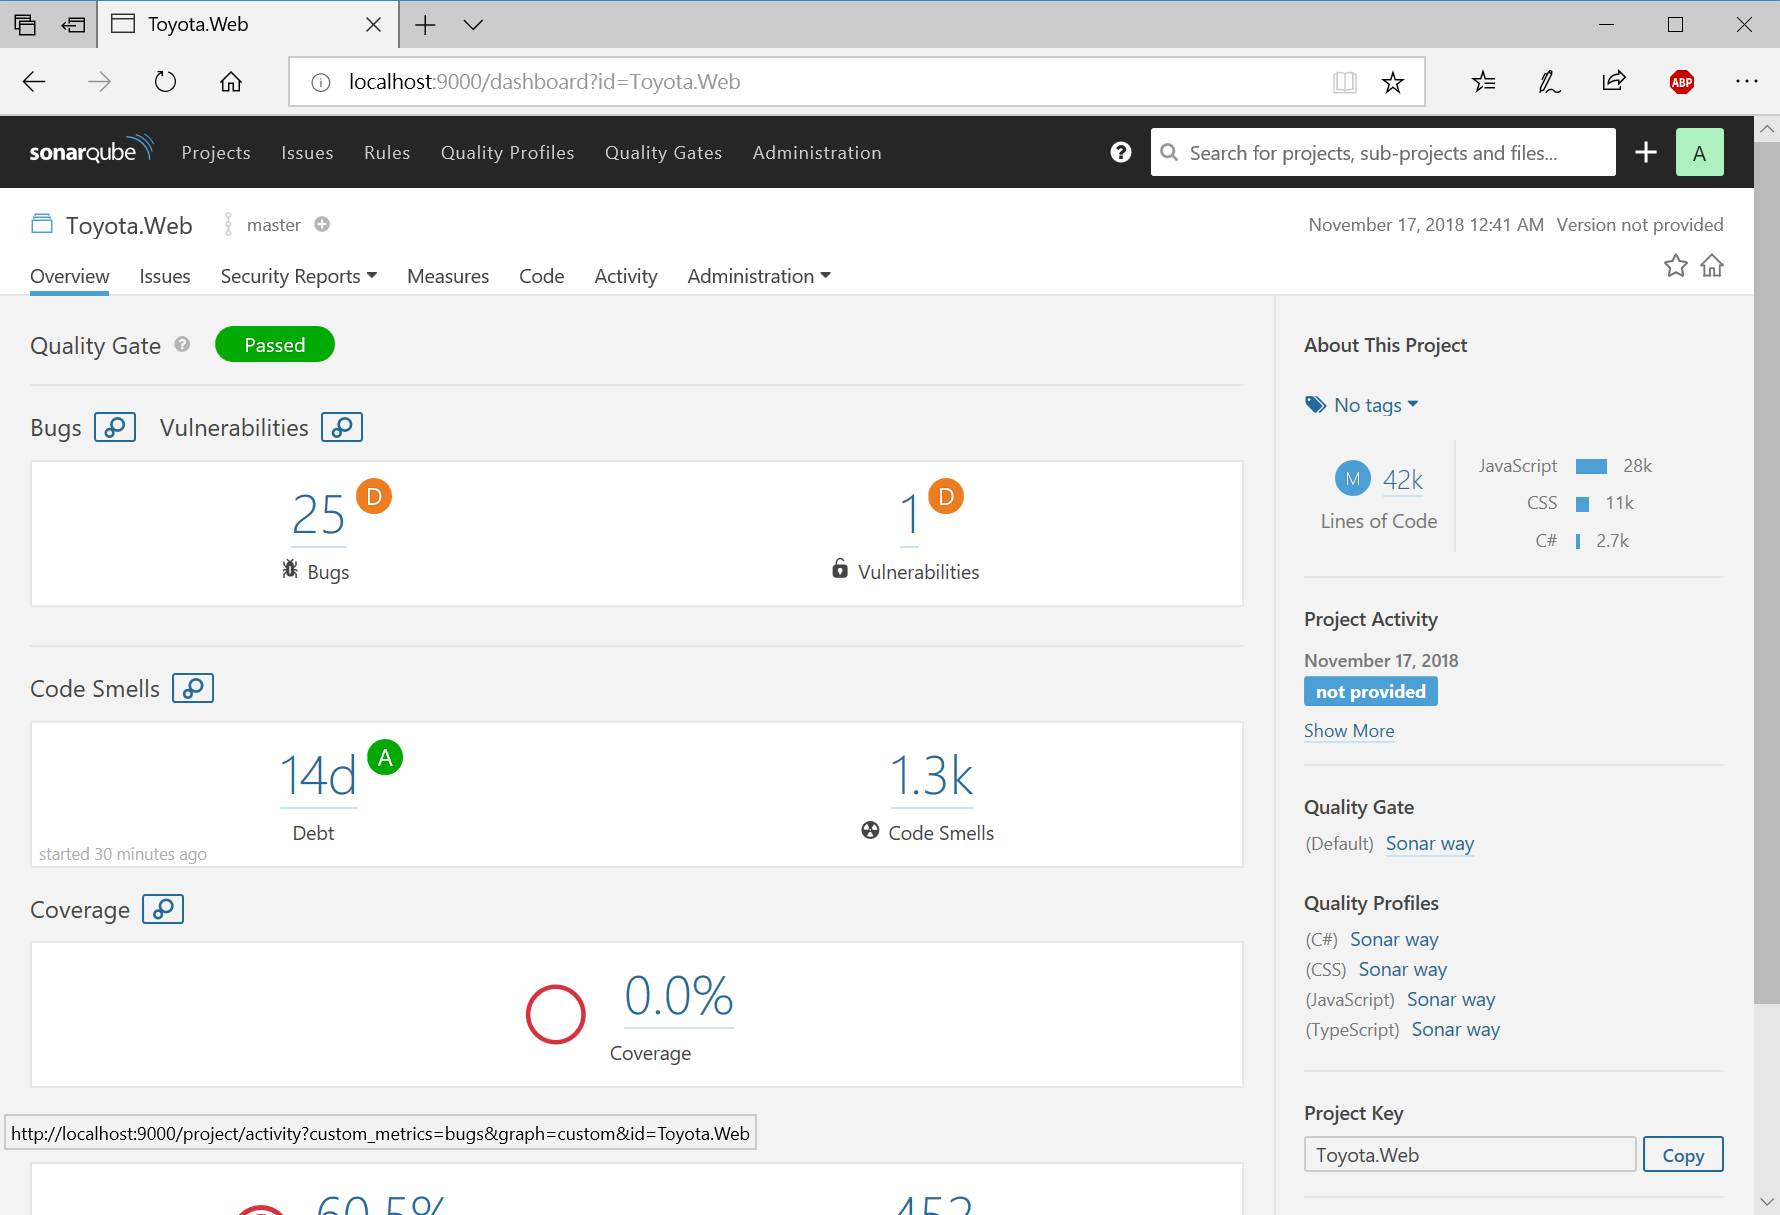Add page to favorites star in address bar
Screen dimensions: 1780x1215
(1392, 82)
